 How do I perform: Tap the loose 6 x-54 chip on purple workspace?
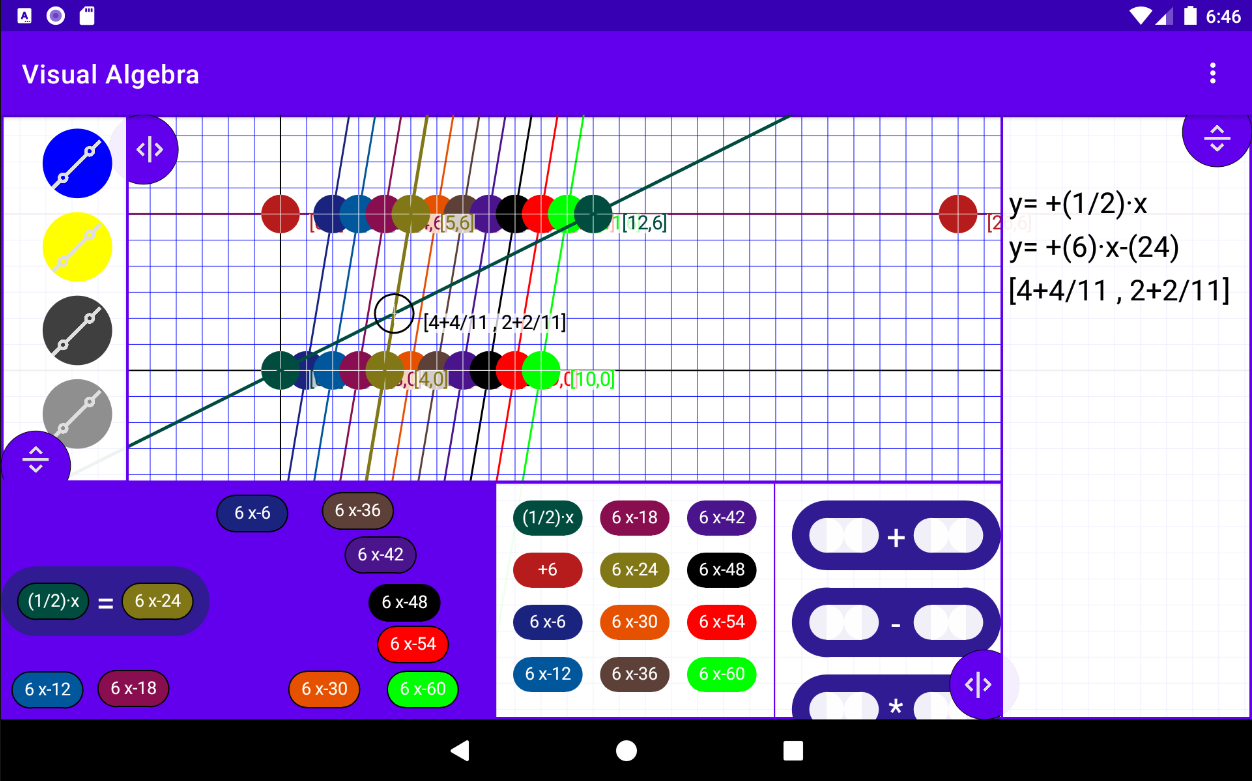pos(413,645)
